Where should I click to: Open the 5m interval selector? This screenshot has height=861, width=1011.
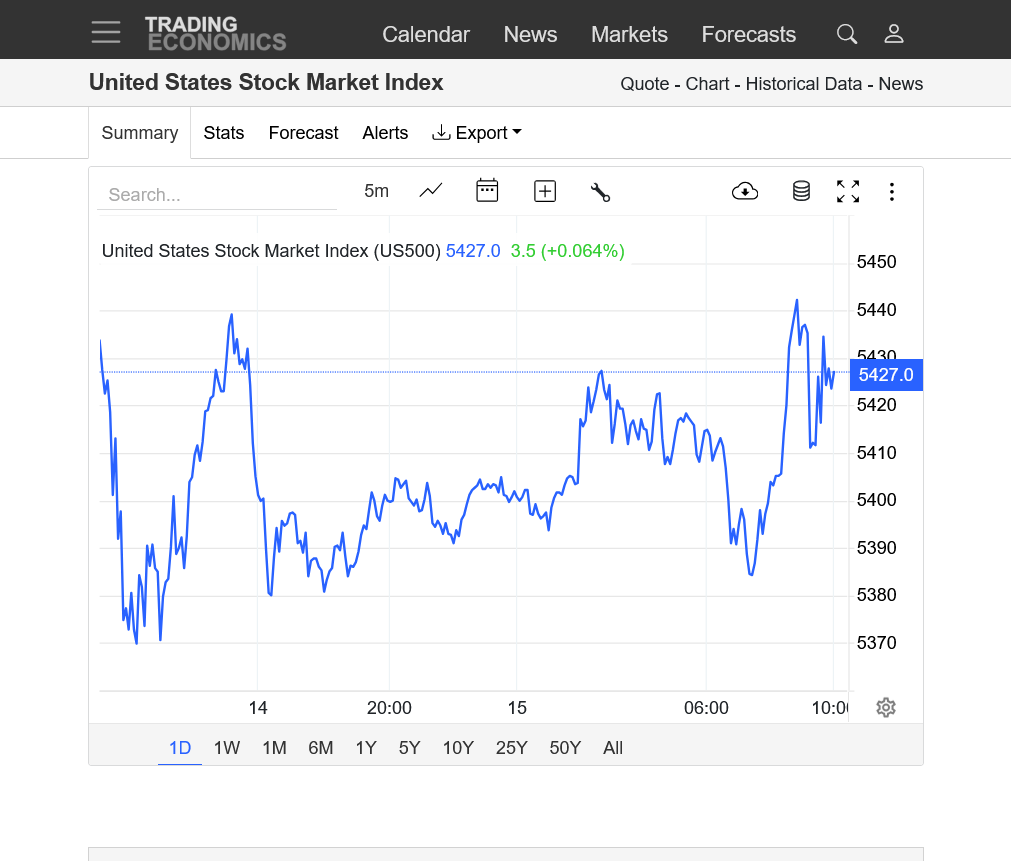(x=376, y=191)
